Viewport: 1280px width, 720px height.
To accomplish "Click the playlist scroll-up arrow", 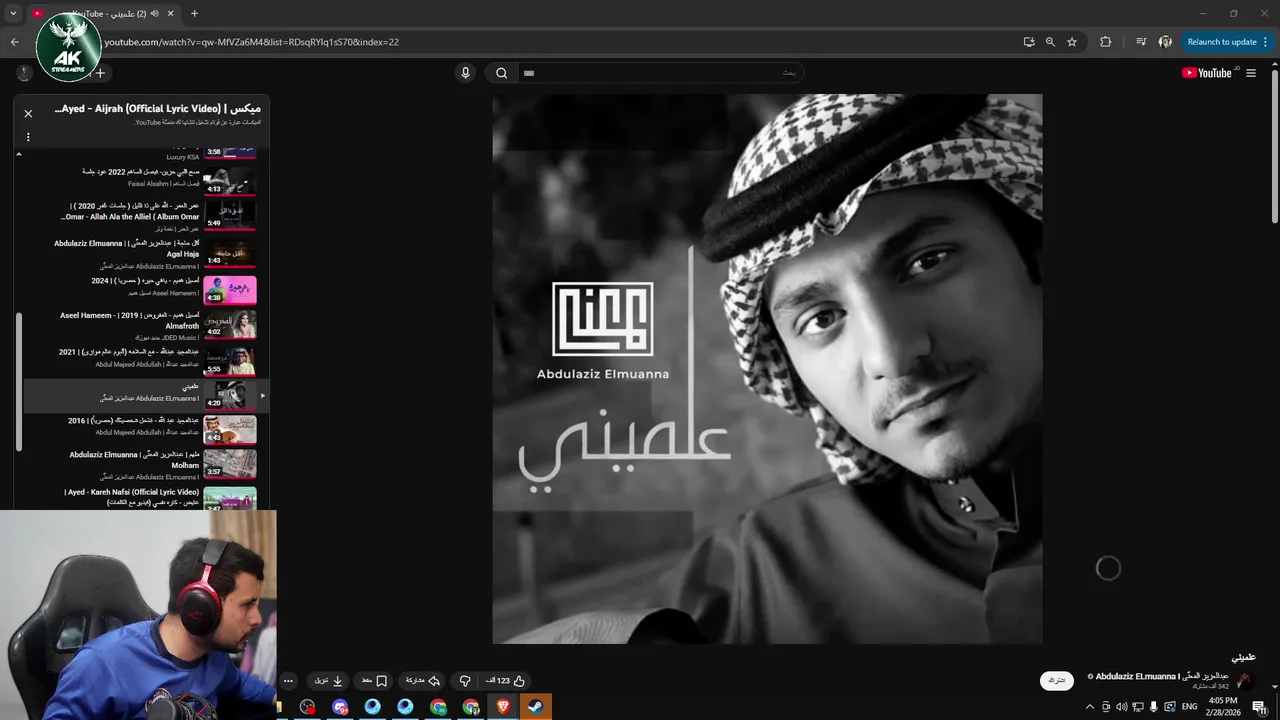I will point(19,154).
